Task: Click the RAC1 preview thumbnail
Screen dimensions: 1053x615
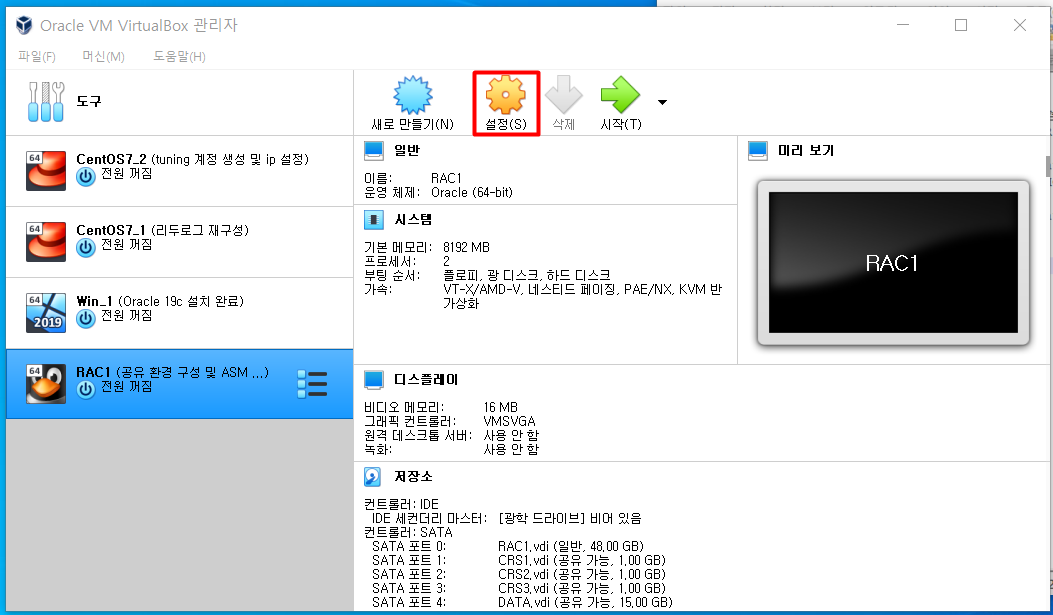Action: pyautogui.click(x=893, y=263)
